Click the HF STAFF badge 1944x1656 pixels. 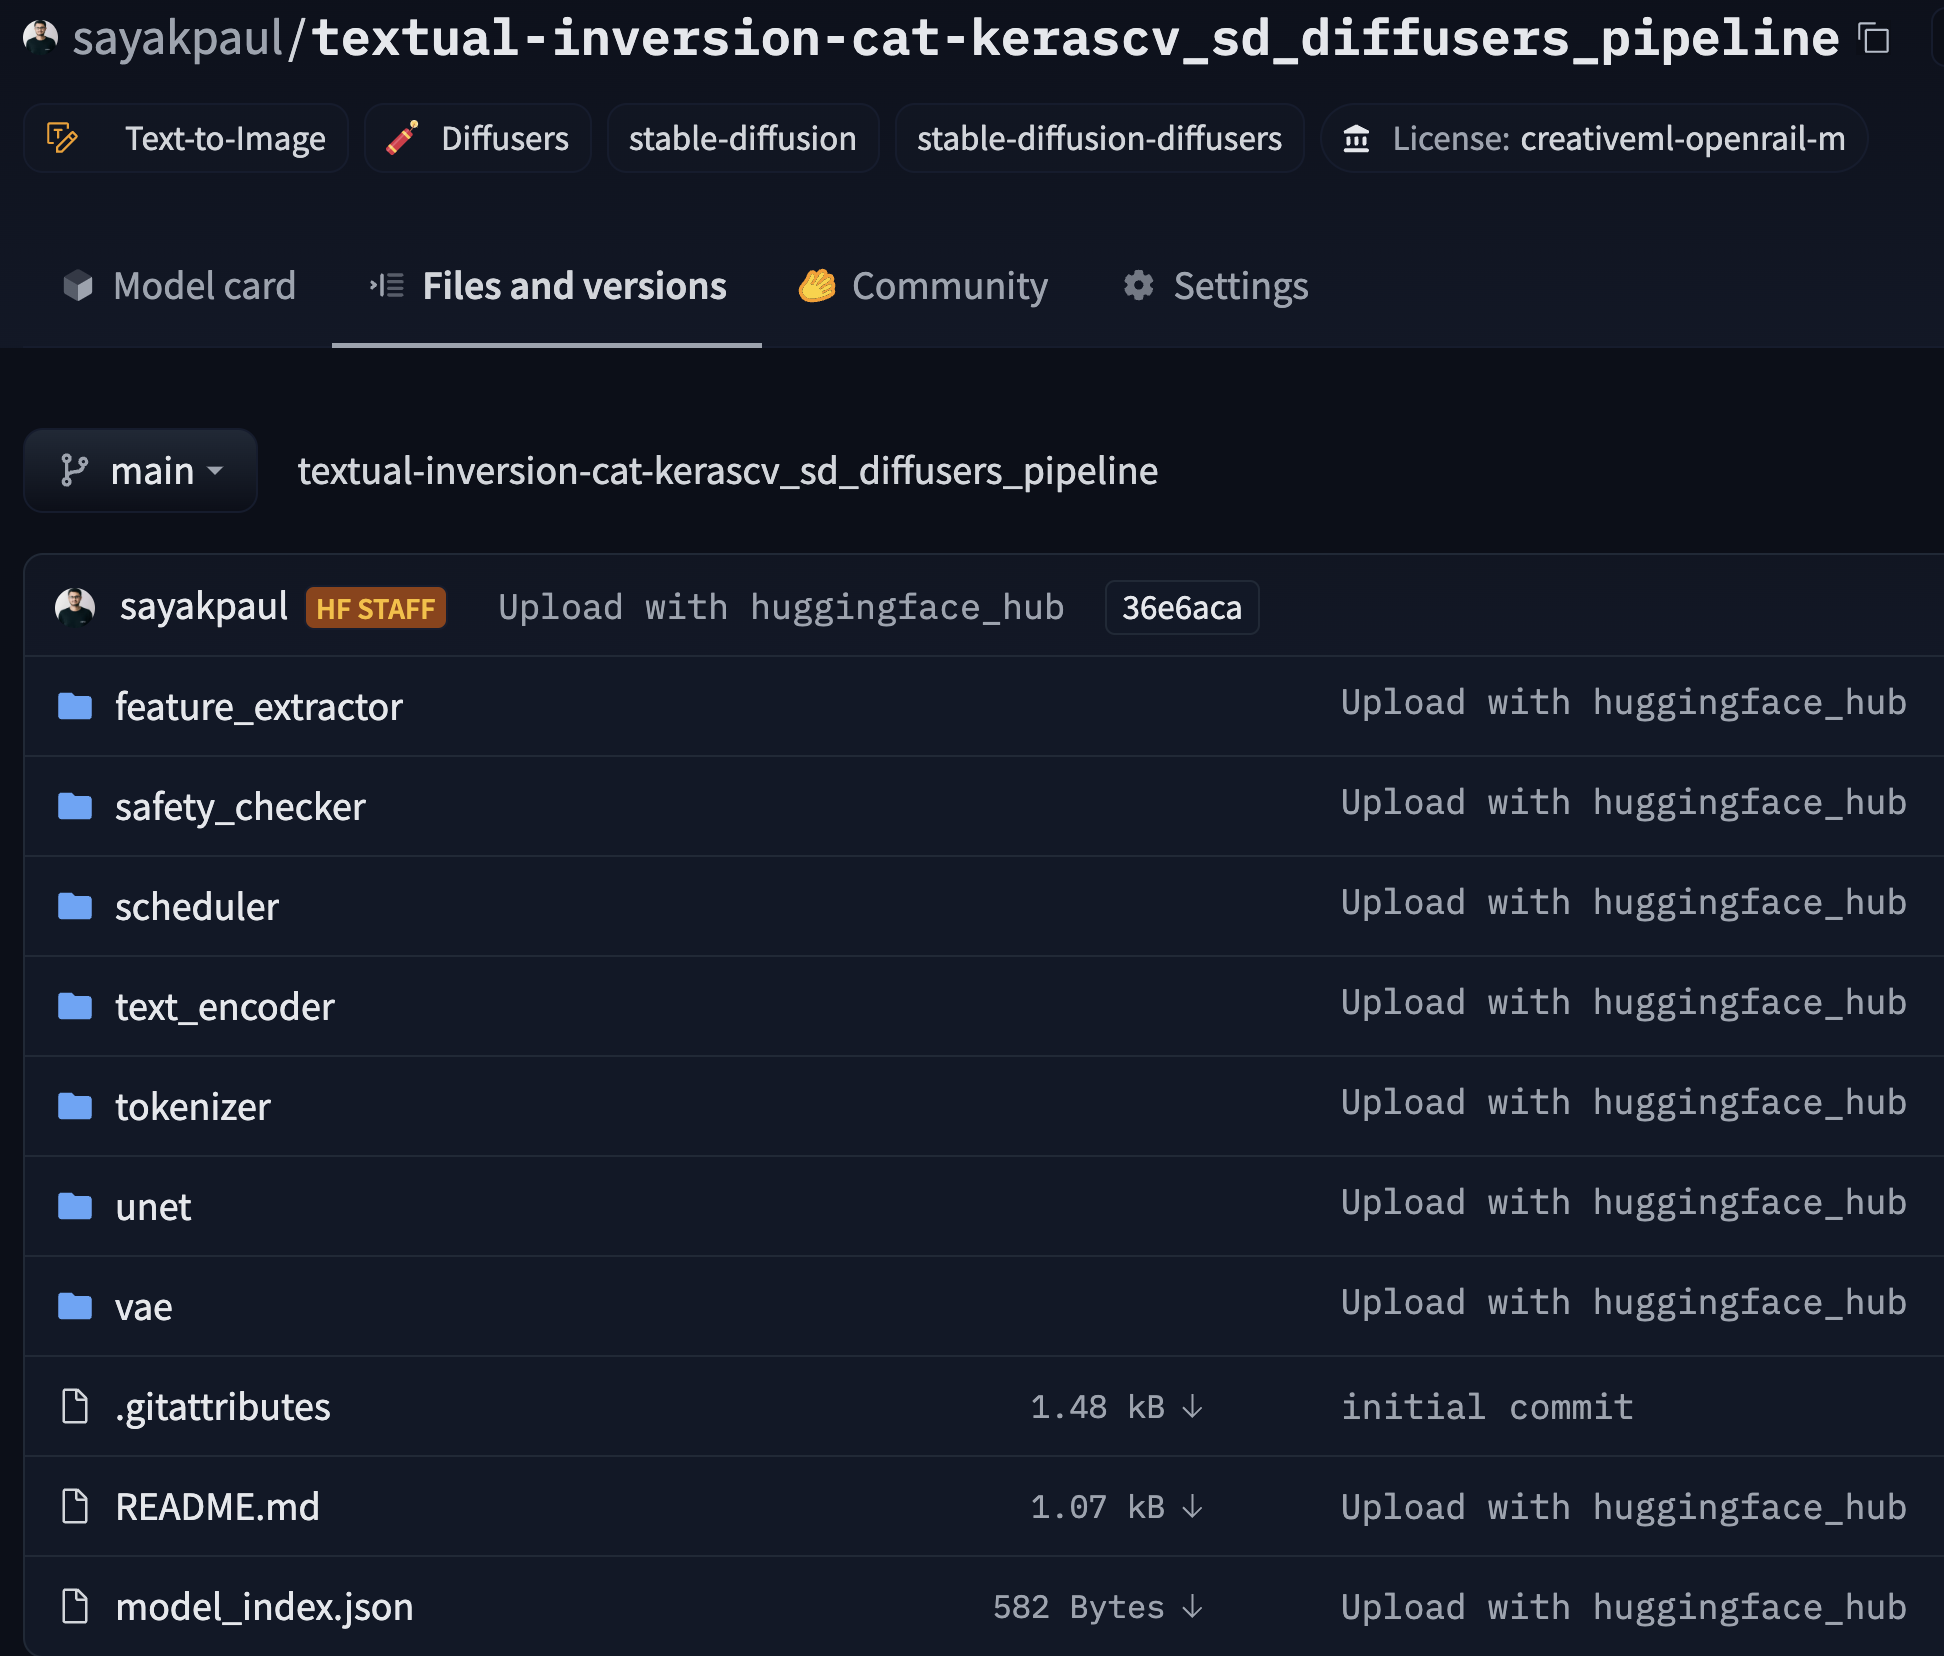point(376,608)
